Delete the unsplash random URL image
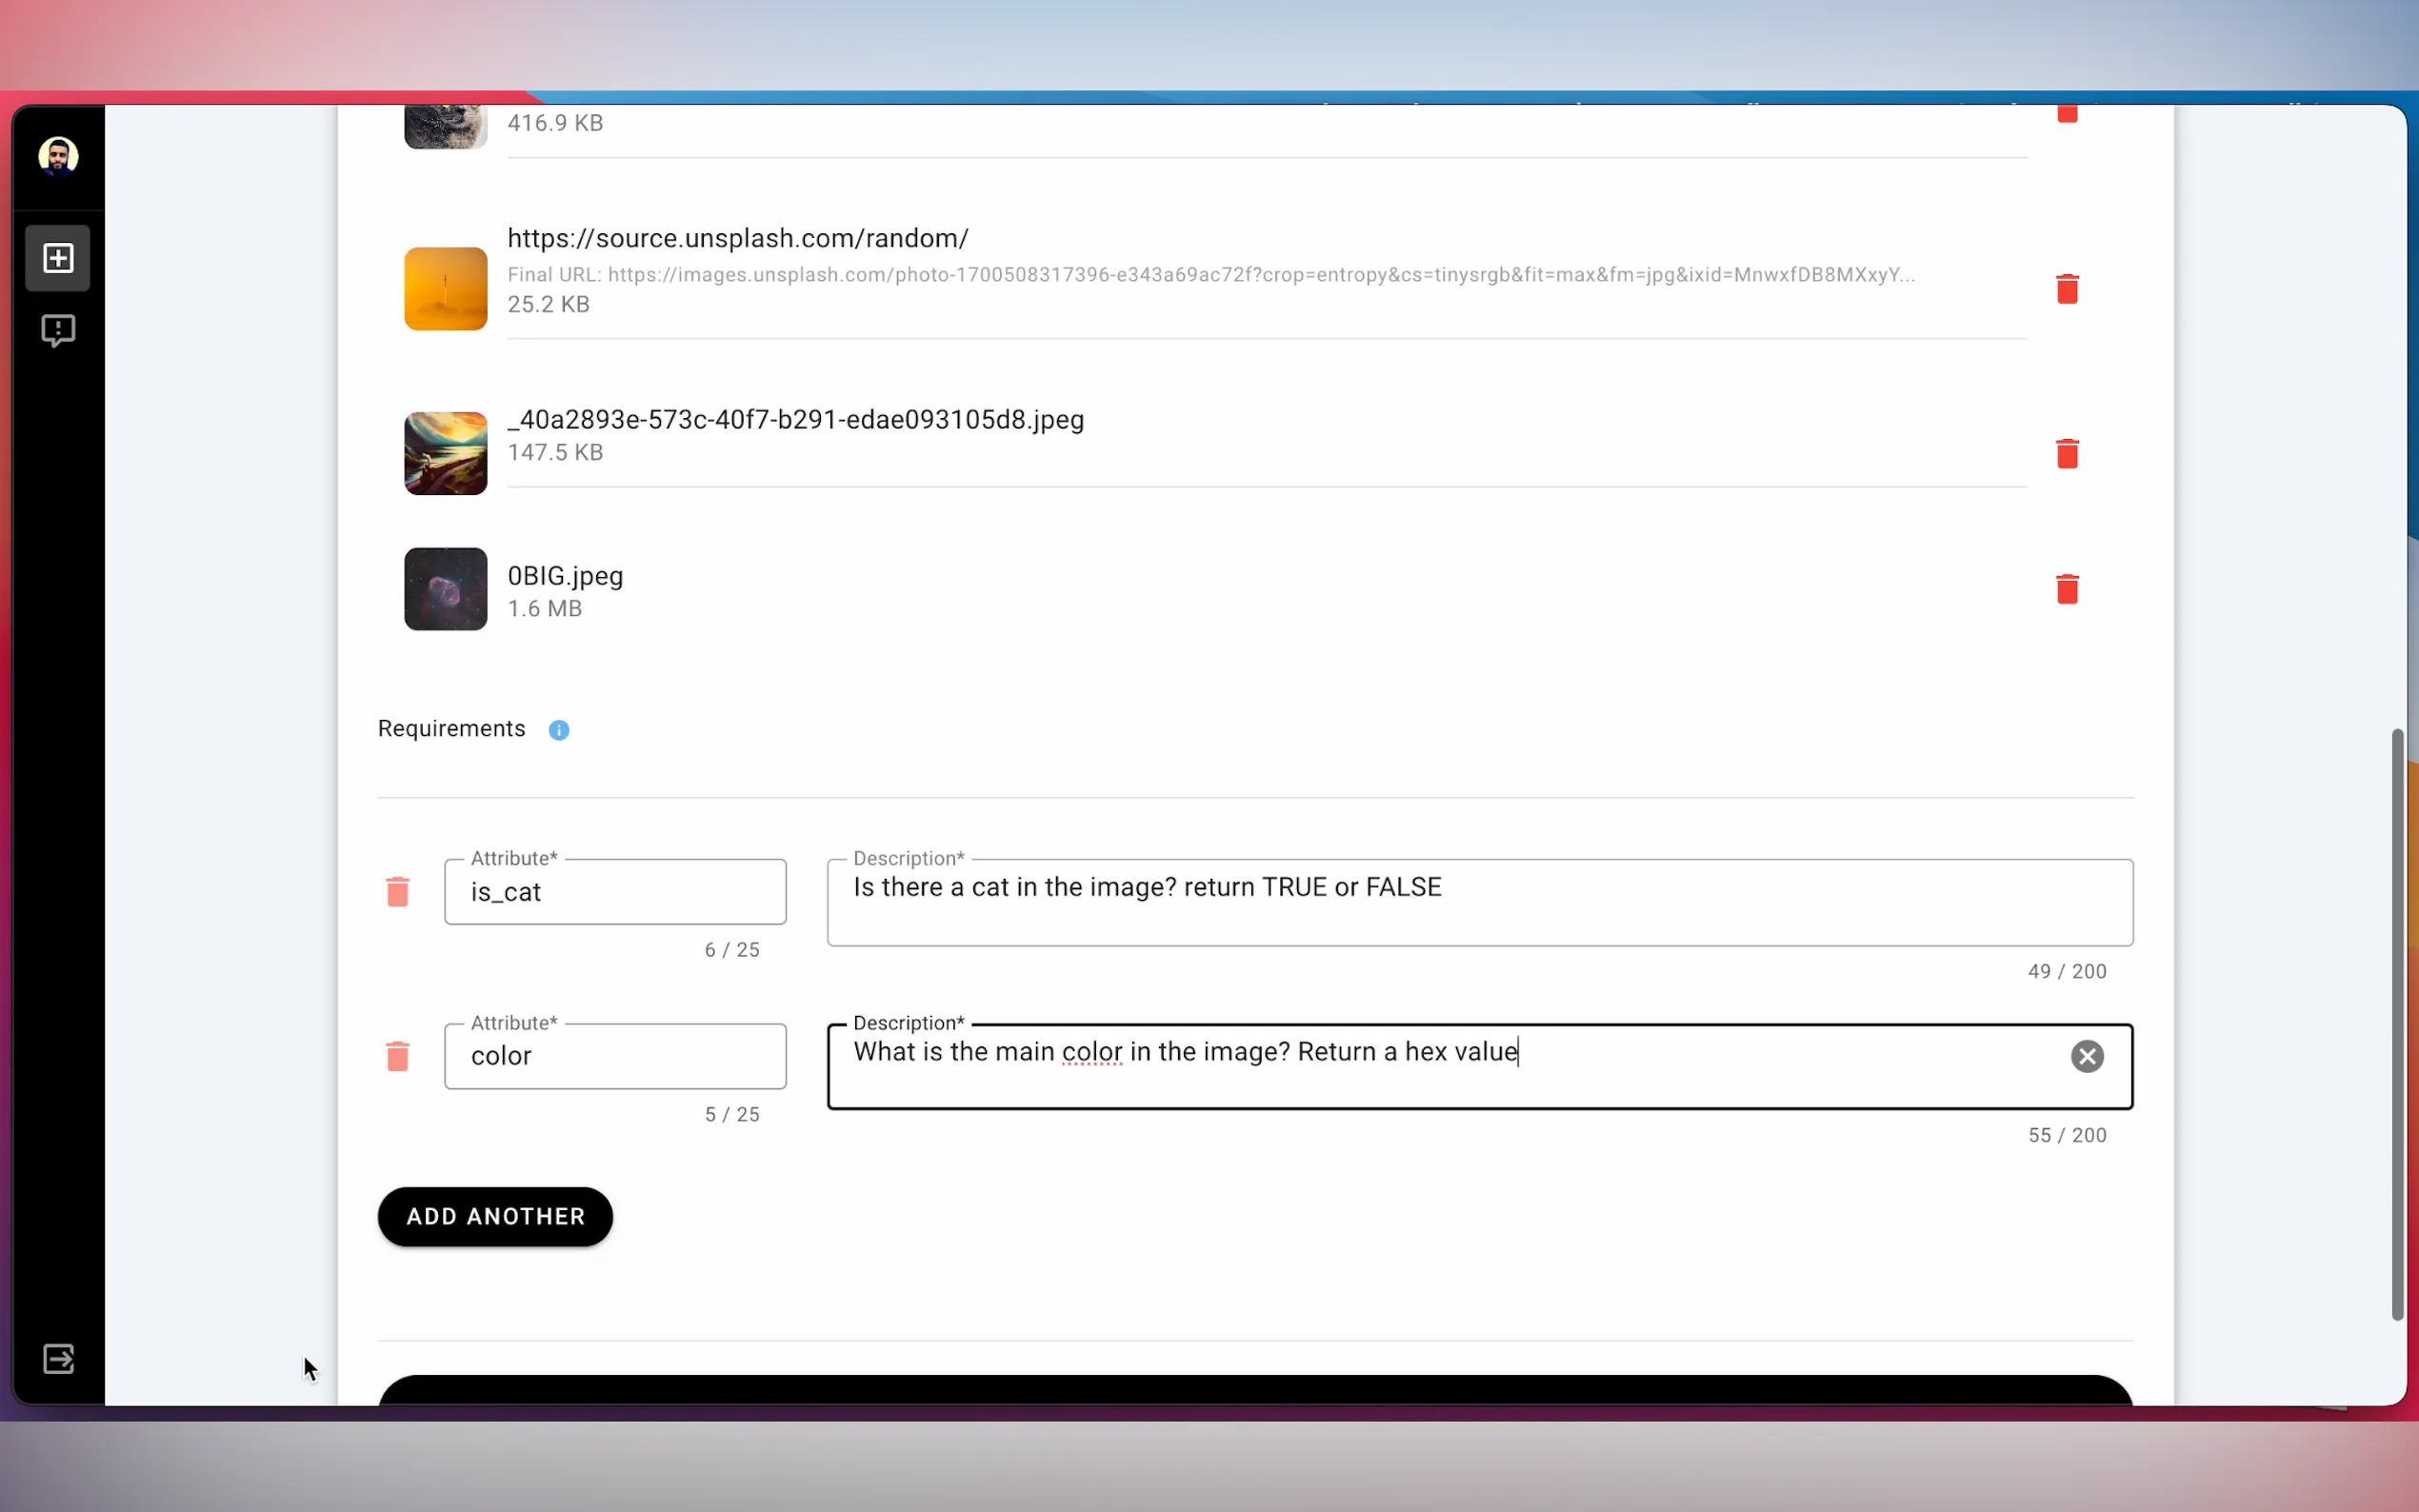 pyautogui.click(x=2066, y=289)
